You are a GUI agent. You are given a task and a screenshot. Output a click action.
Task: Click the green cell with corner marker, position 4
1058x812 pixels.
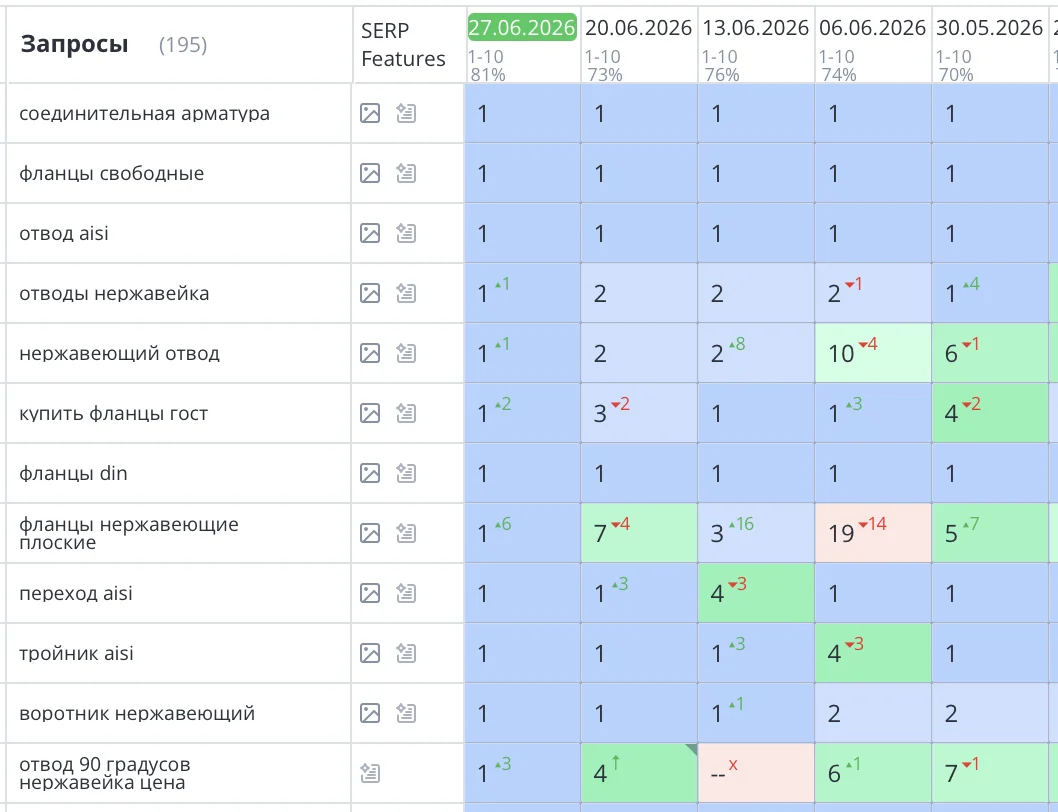point(639,773)
